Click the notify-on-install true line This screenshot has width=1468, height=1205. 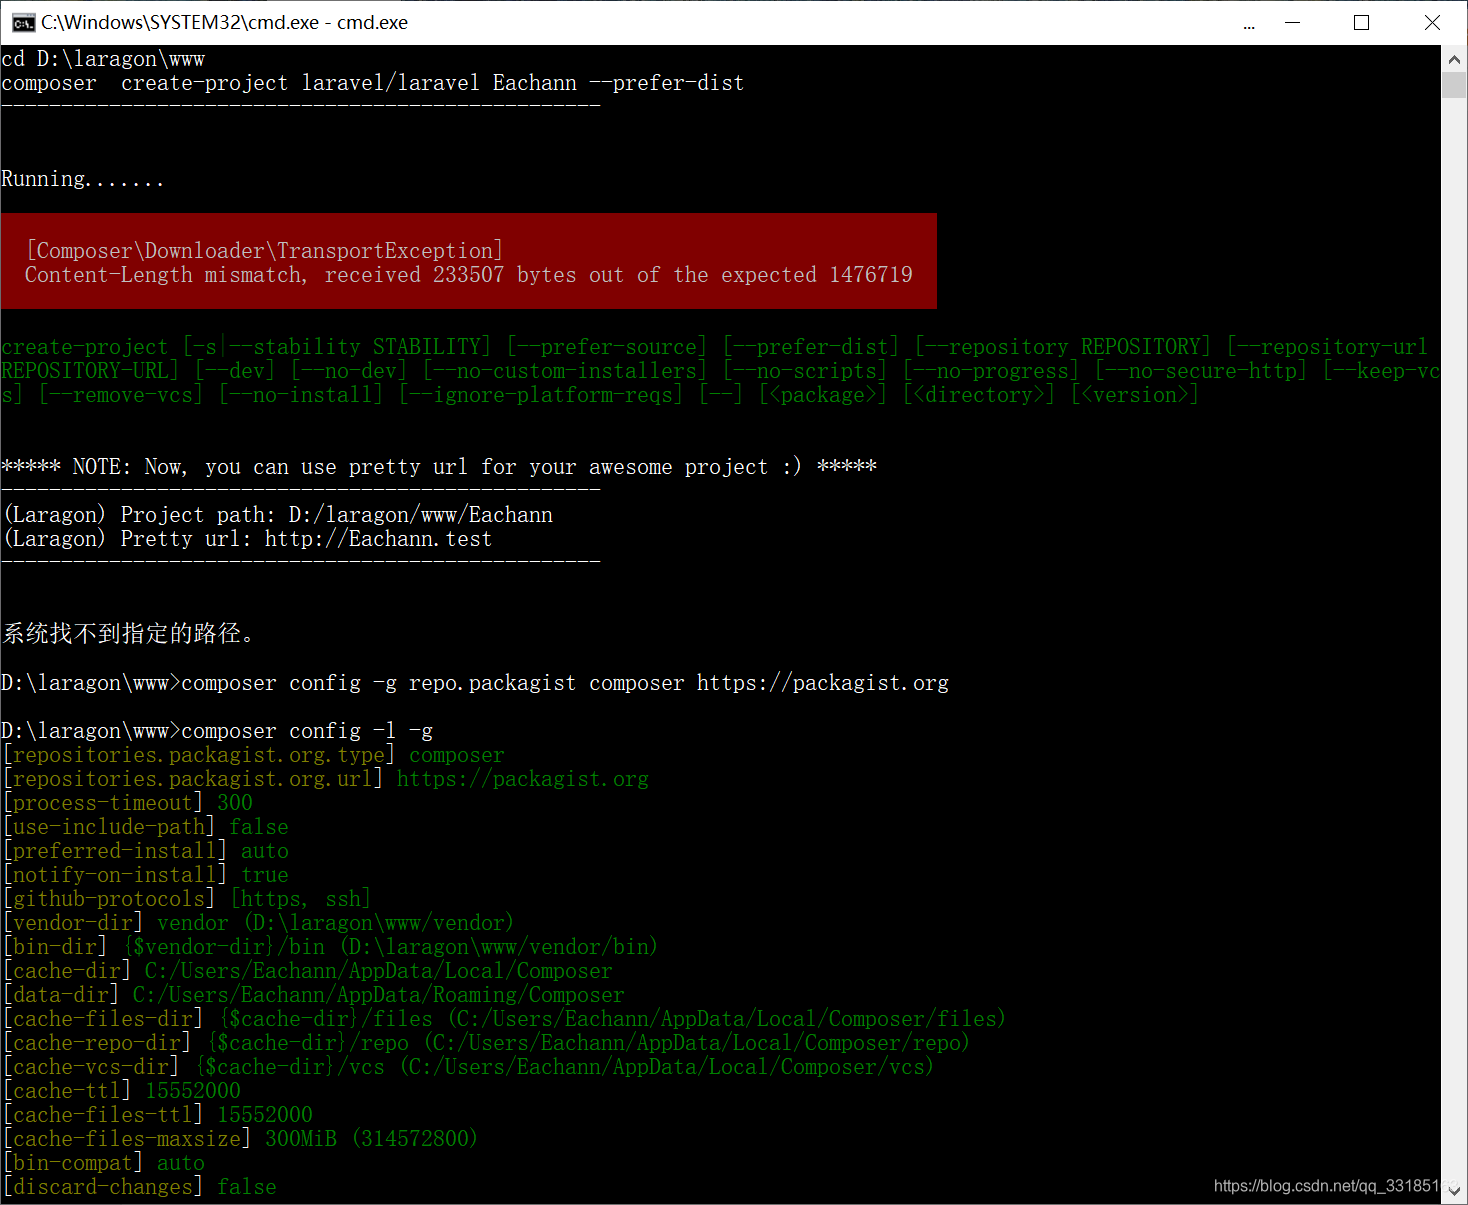[146, 875]
